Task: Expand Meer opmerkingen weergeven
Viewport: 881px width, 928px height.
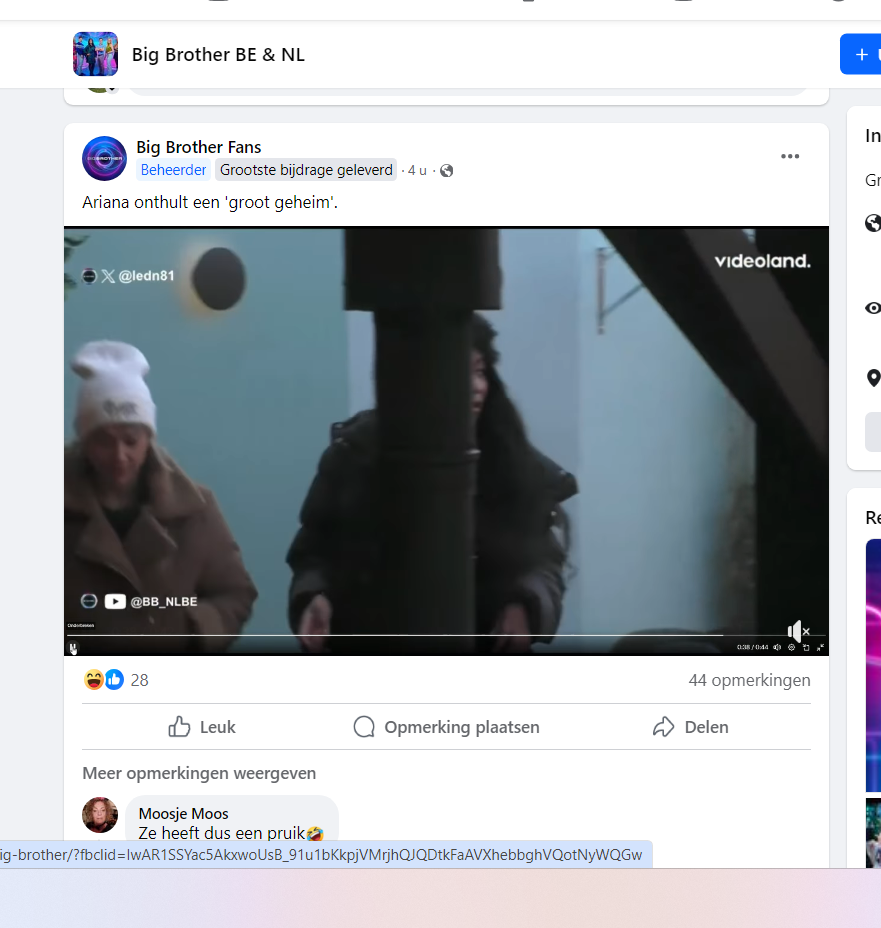Action: 199,774
